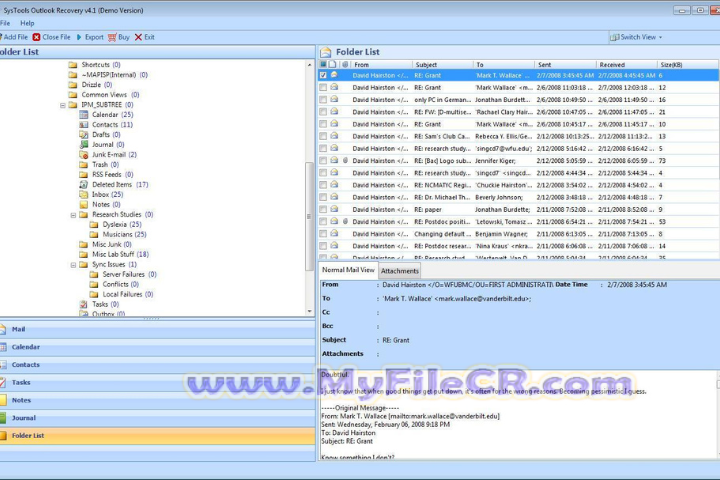Select the Drafts folder icon

(x=84, y=135)
